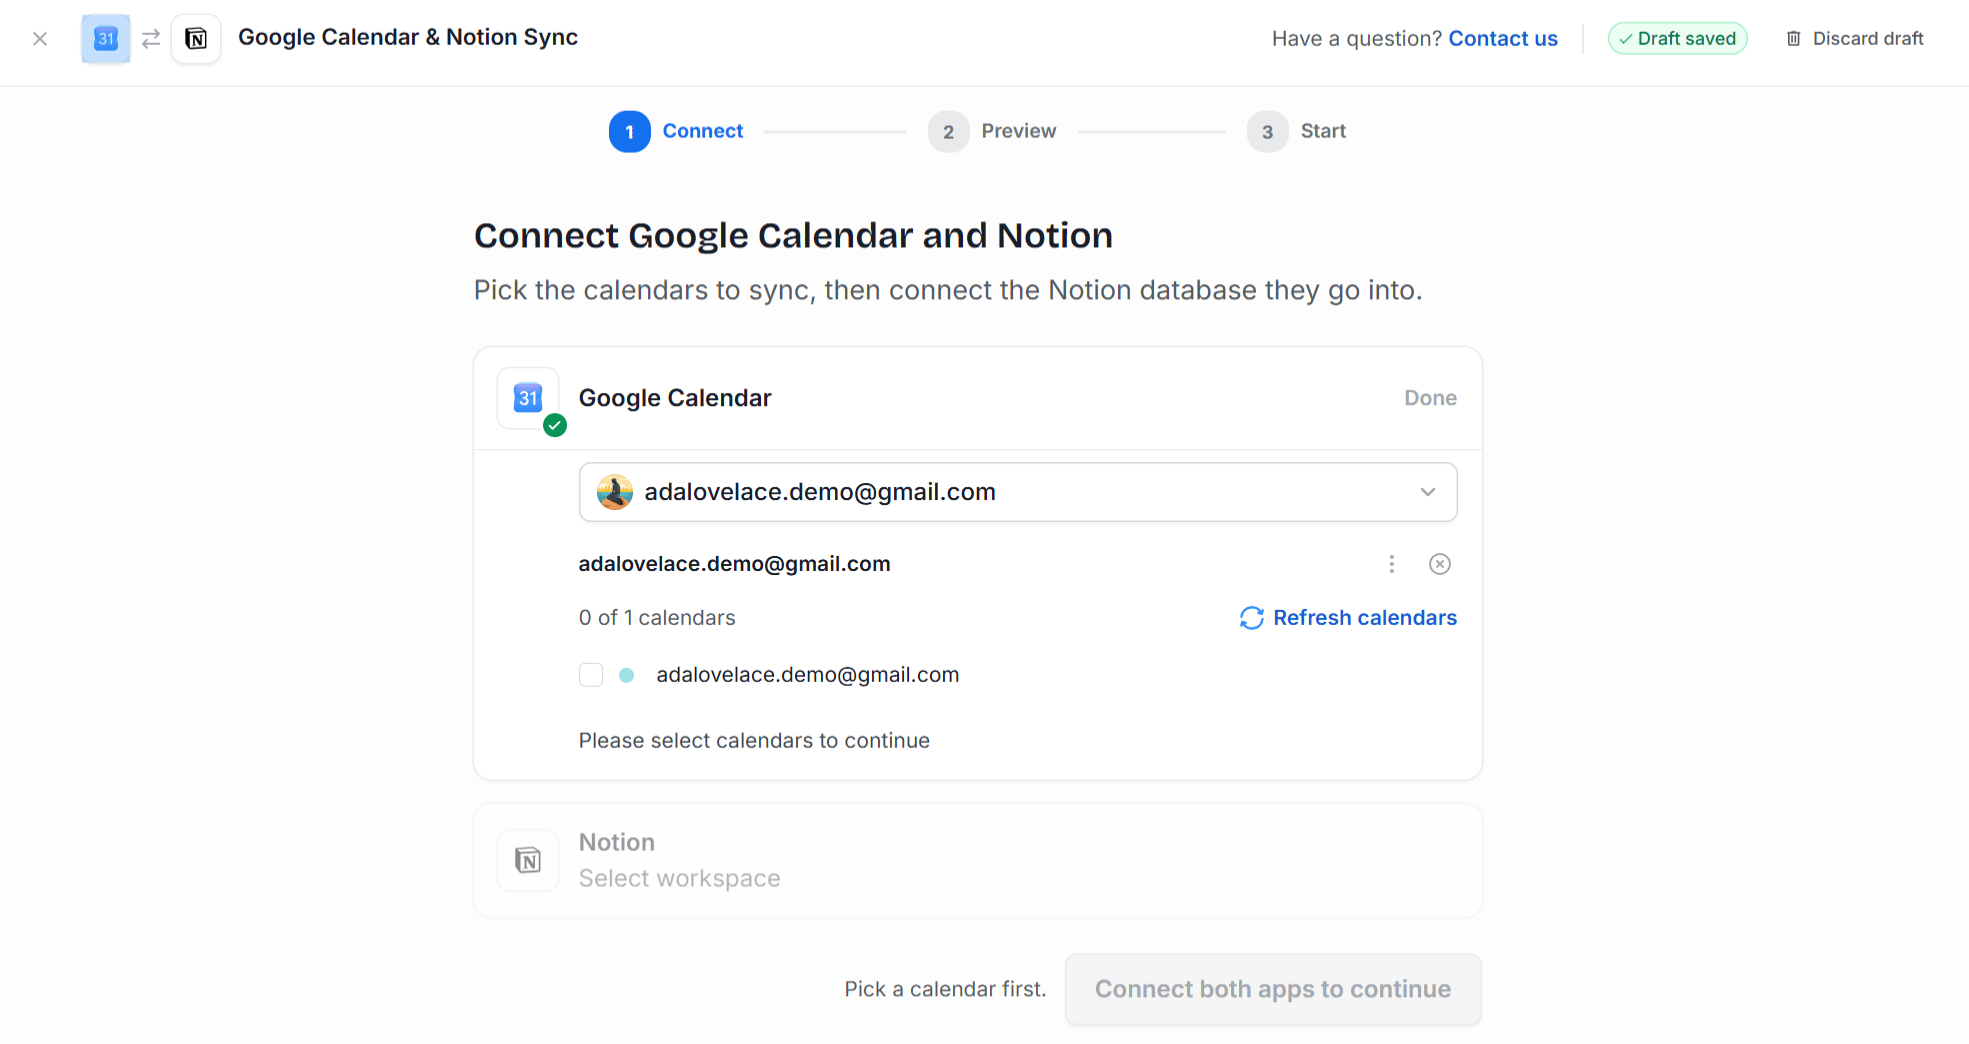The image size is (1969, 1044).
Task: Click the refresh arrows icon
Action: [1252, 618]
